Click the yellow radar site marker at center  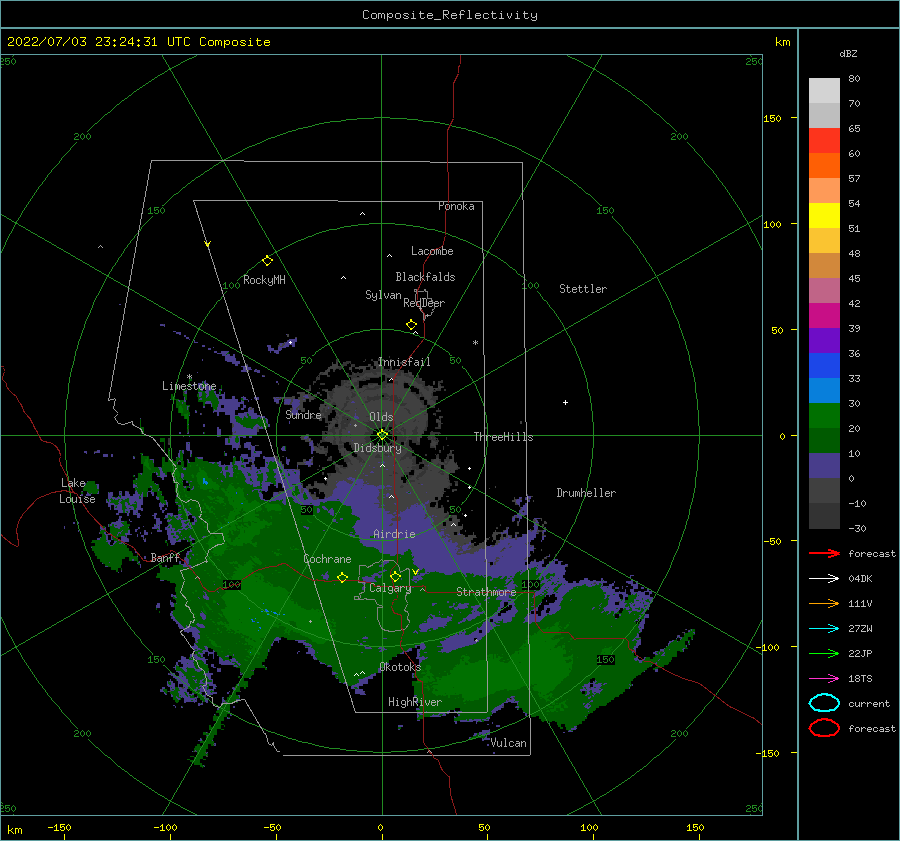tap(382, 435)
